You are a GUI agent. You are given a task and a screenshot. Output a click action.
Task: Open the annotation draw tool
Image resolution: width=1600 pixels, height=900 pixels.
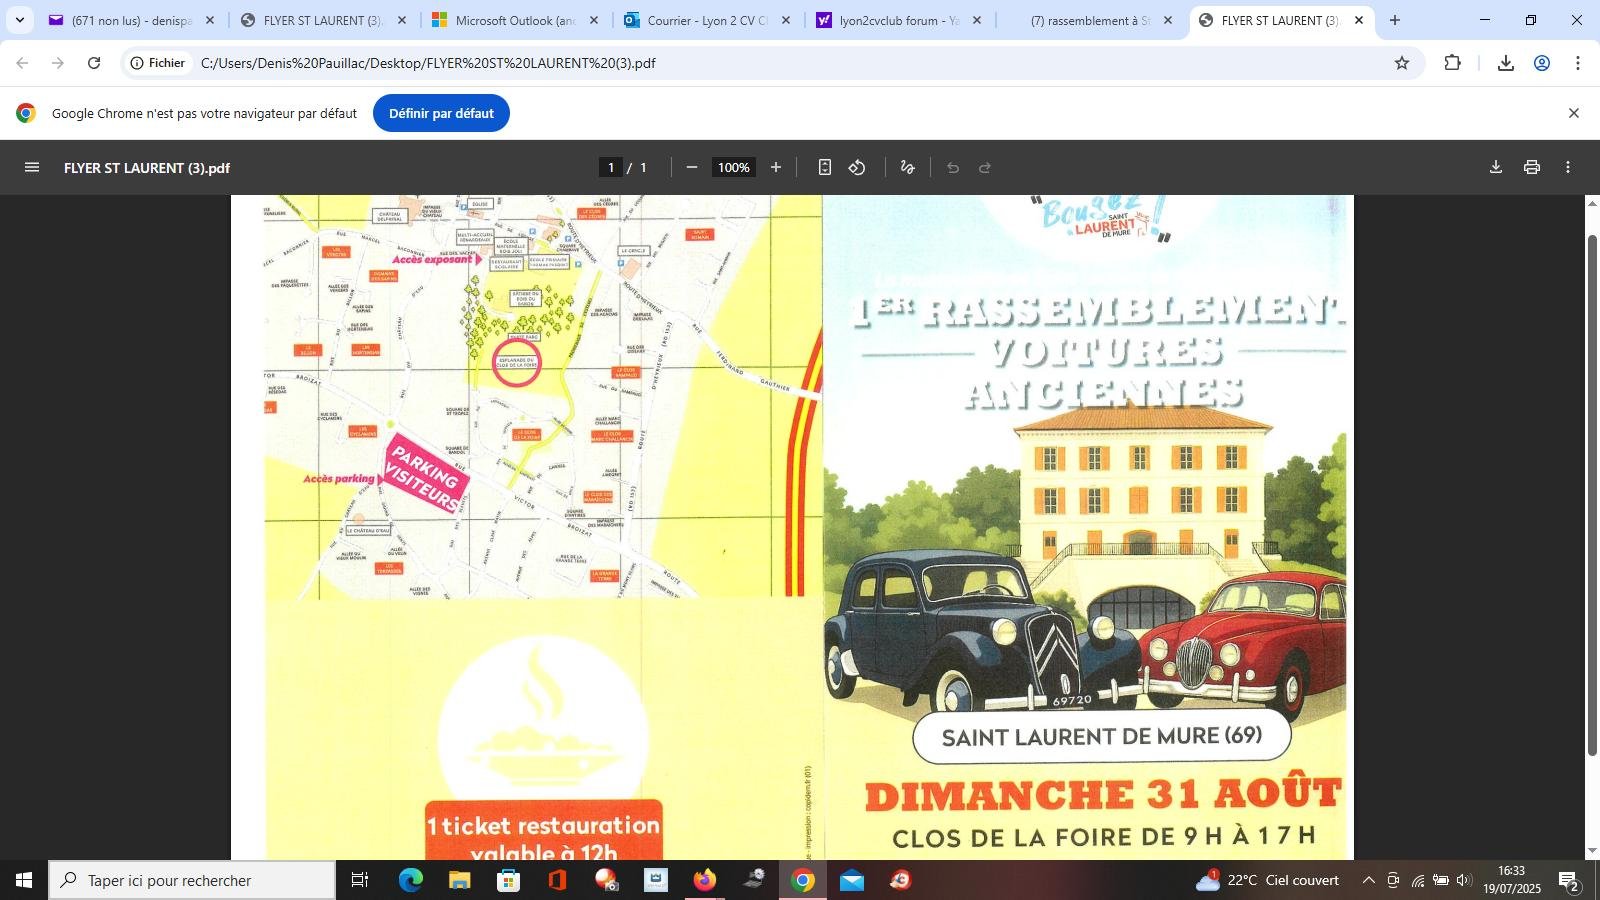pyautogui.click(x=907, y=168)
